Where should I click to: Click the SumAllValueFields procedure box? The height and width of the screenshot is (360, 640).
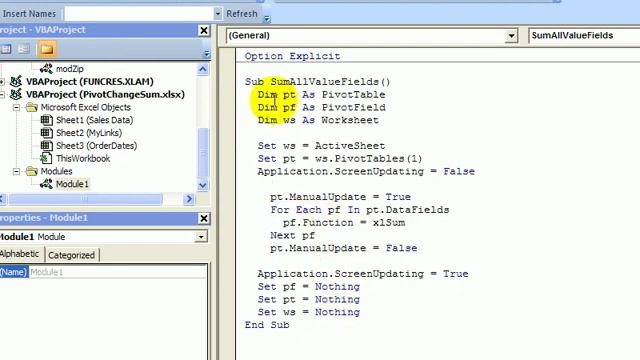pyautogui.click(x=584, y=36)
